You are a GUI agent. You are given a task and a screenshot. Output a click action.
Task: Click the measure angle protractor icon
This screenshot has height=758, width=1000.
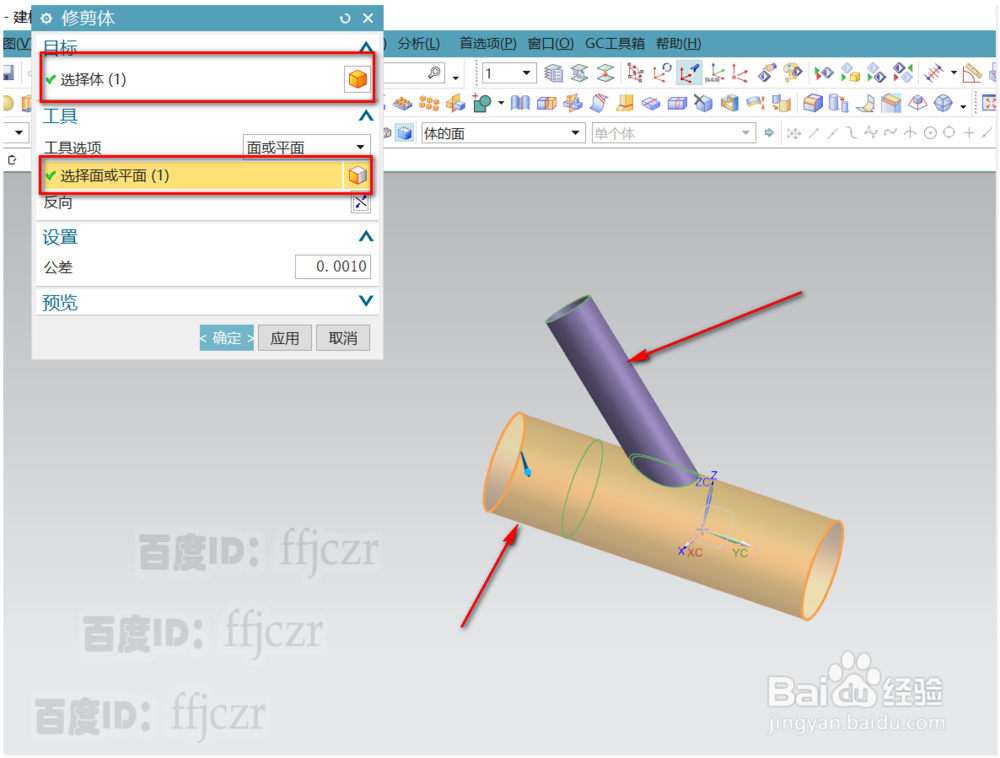click(x=972, y=73)
